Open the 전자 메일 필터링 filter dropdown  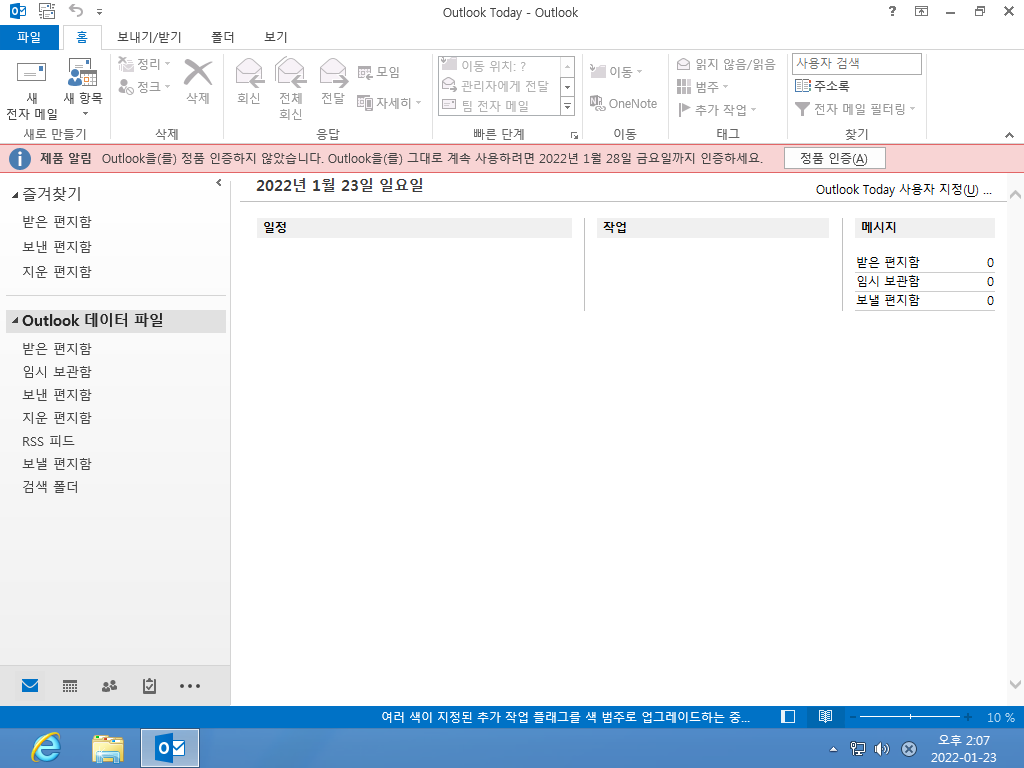click(856, 109)
